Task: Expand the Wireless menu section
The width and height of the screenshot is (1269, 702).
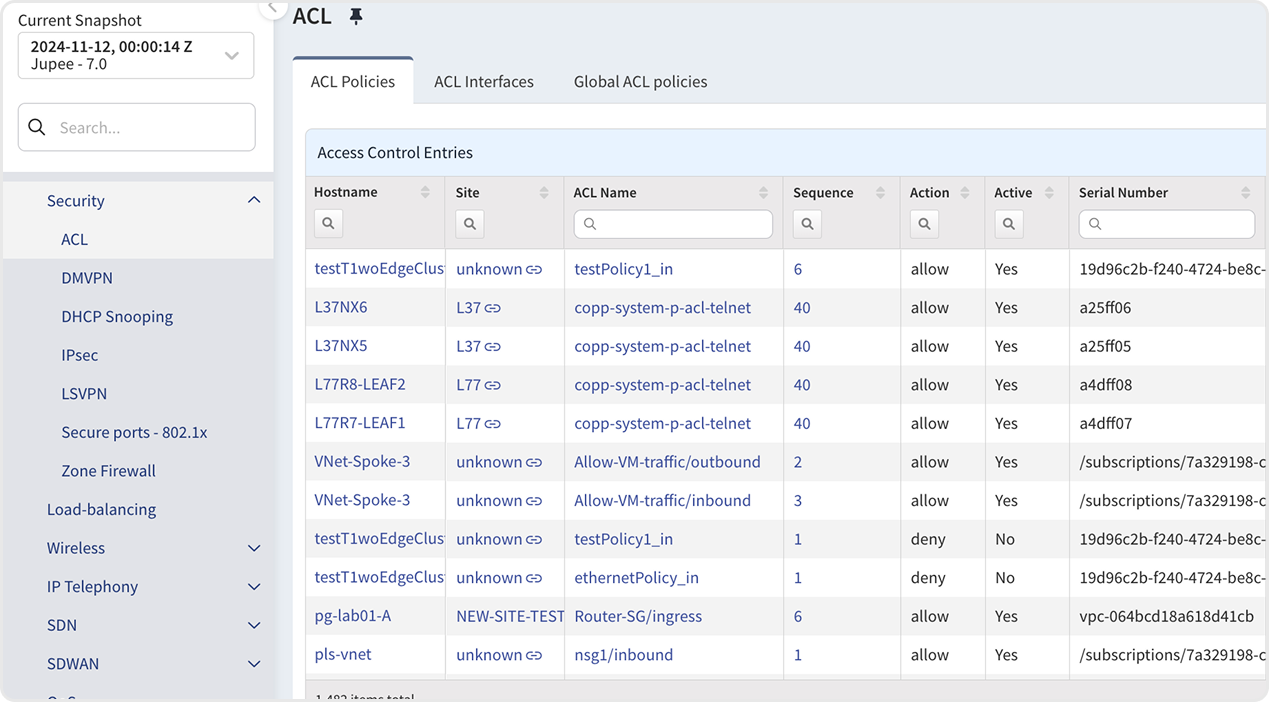Action: [x=254, y=548]
